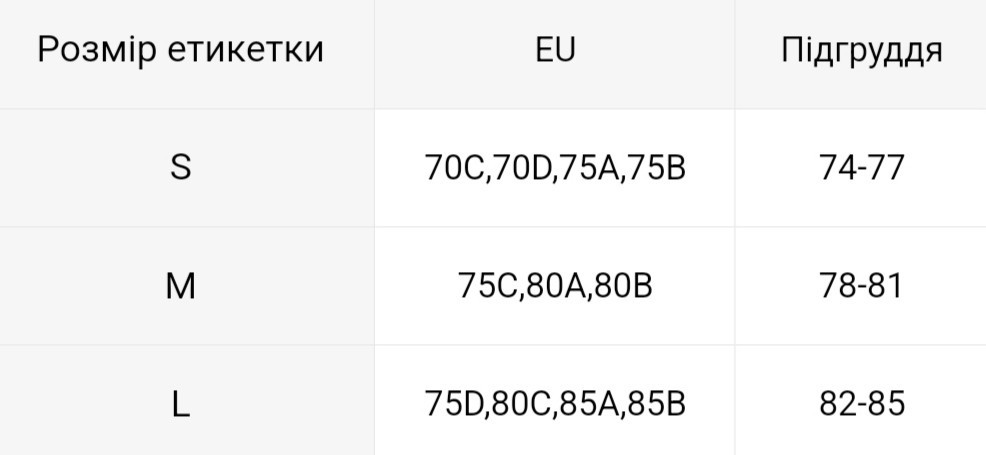
Task: Click the 74-77 underbust measurement
Action: [861, 167]
